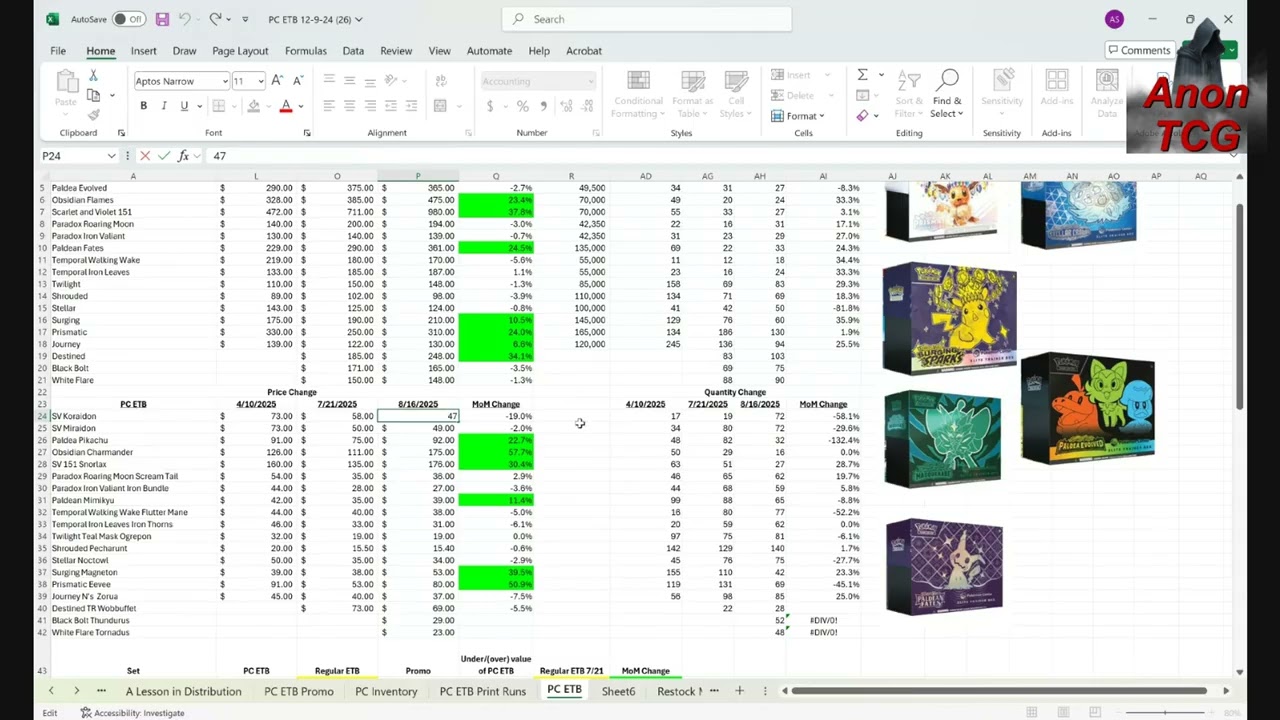1280x720 pixels.
Task: Click the Copy icon in Clipboard group
Action: 93,95
